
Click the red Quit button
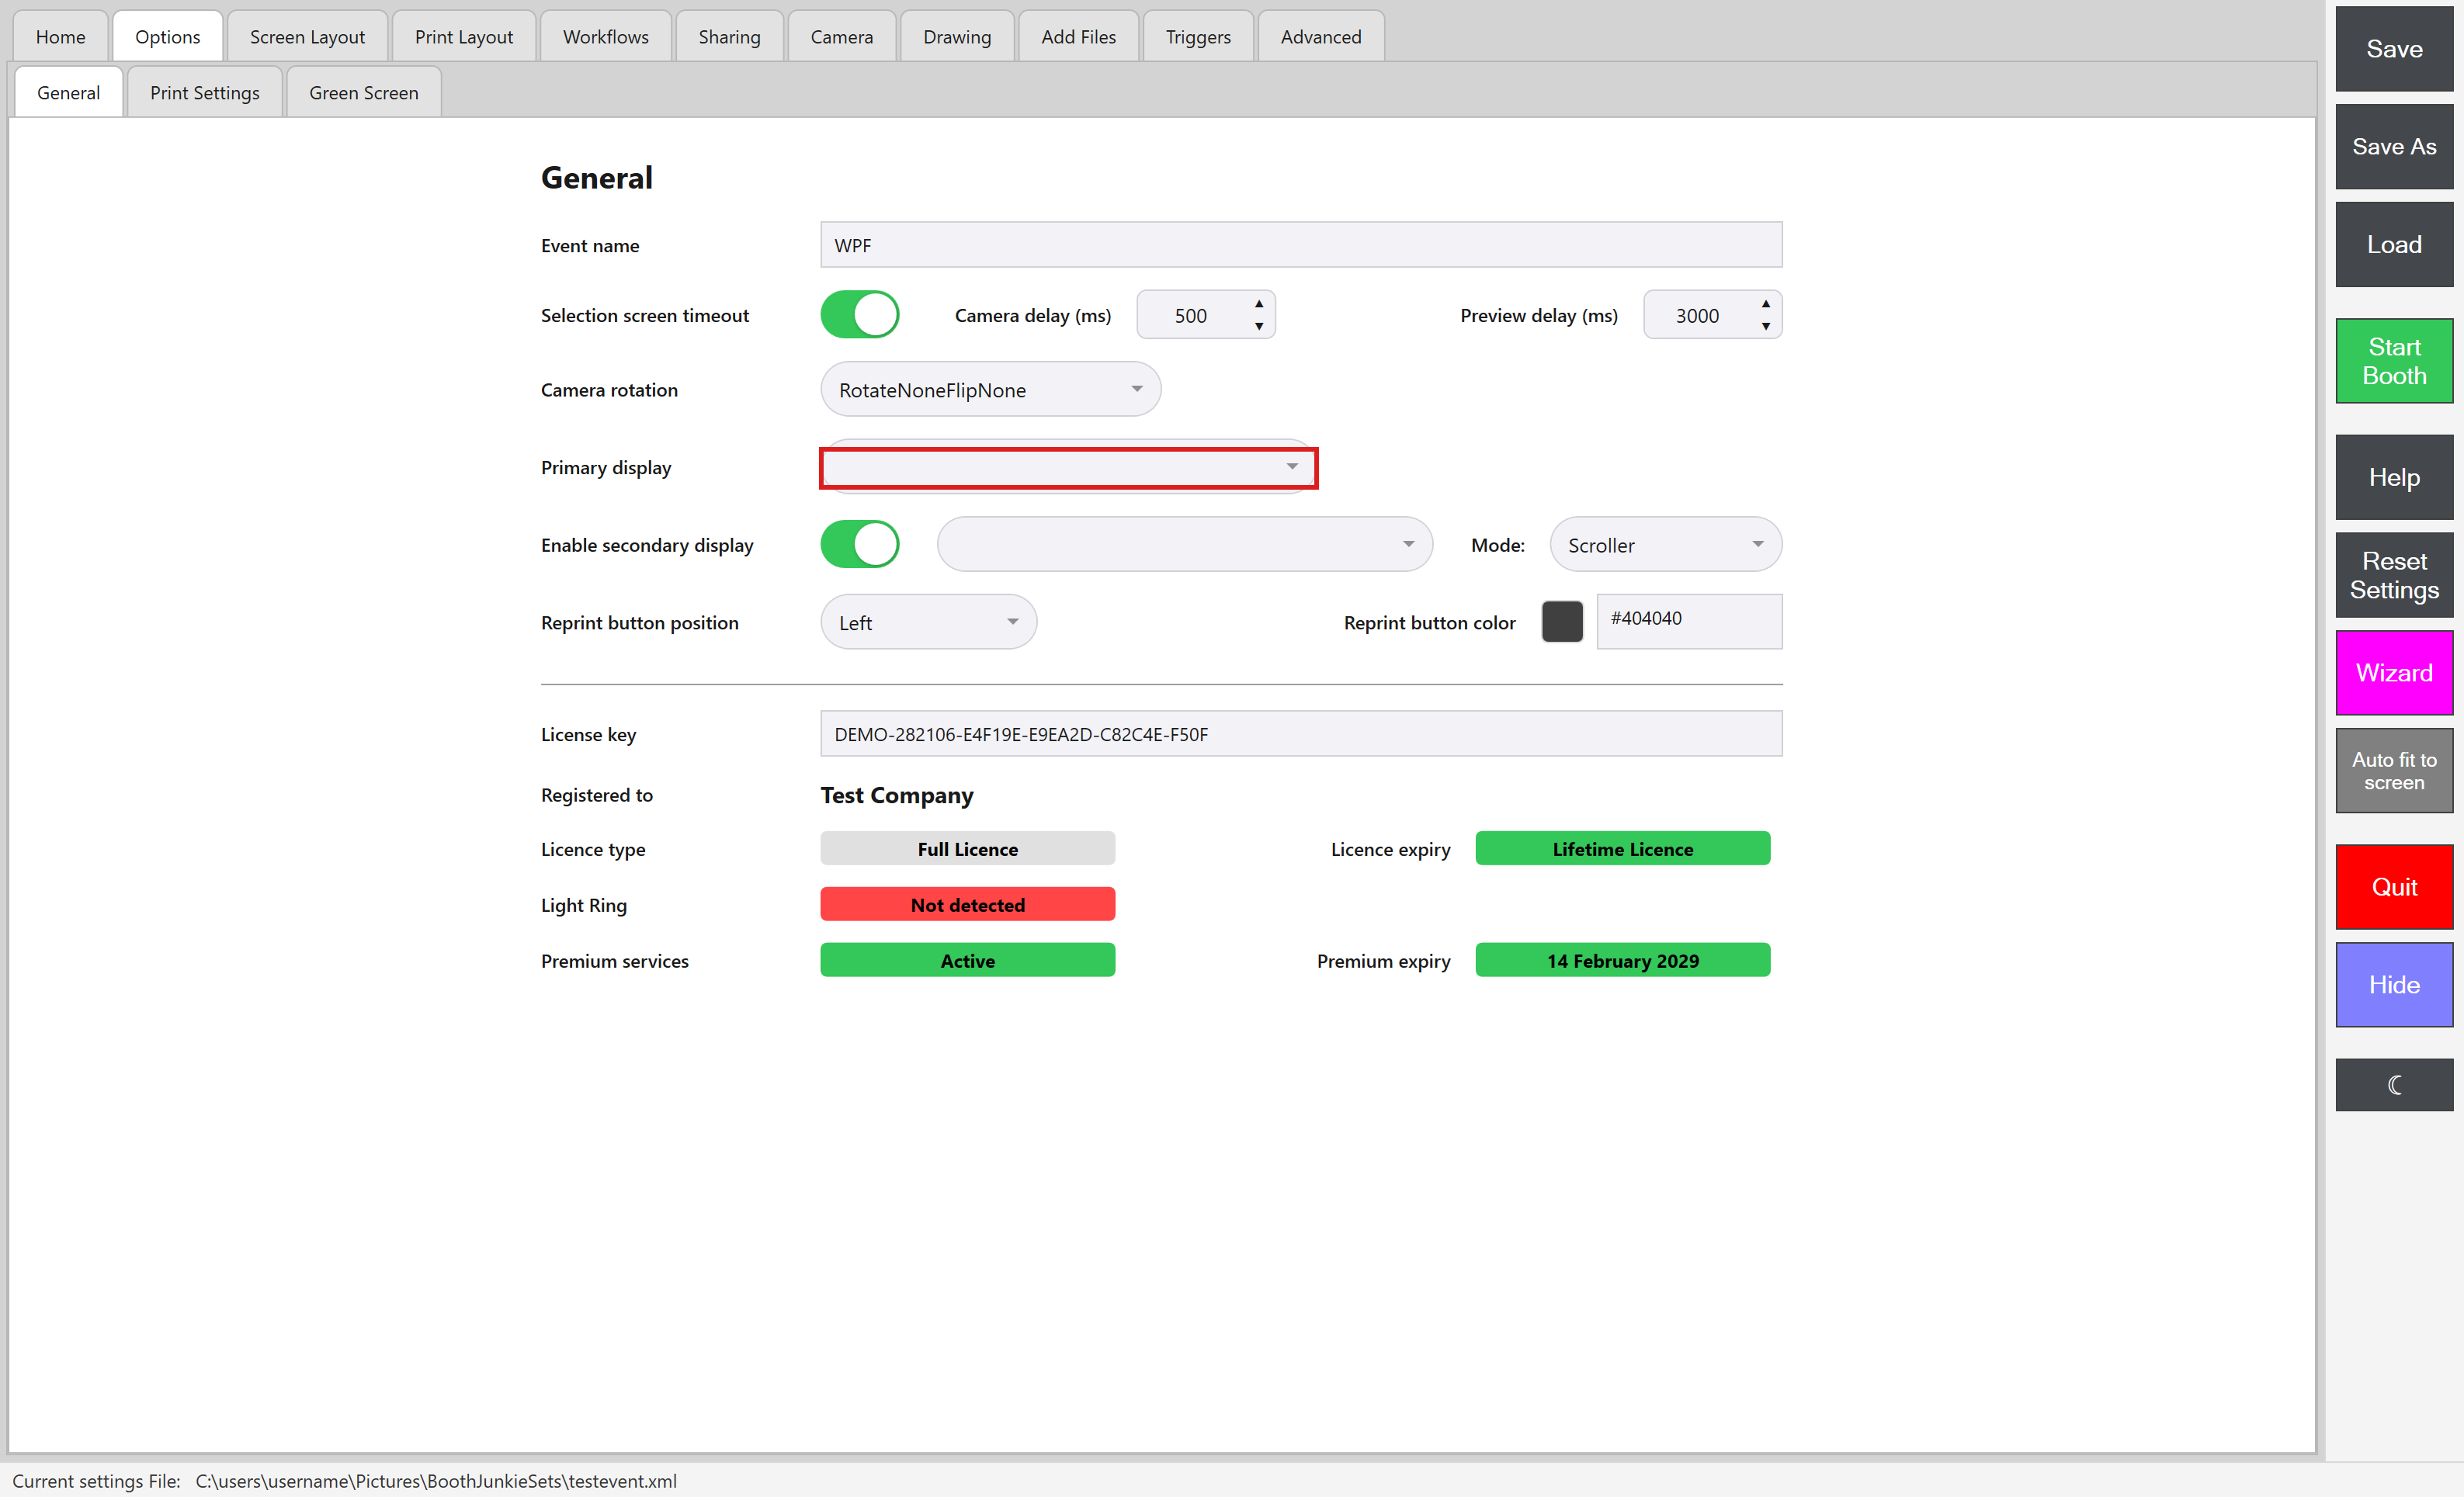(x=2393, y=886)
